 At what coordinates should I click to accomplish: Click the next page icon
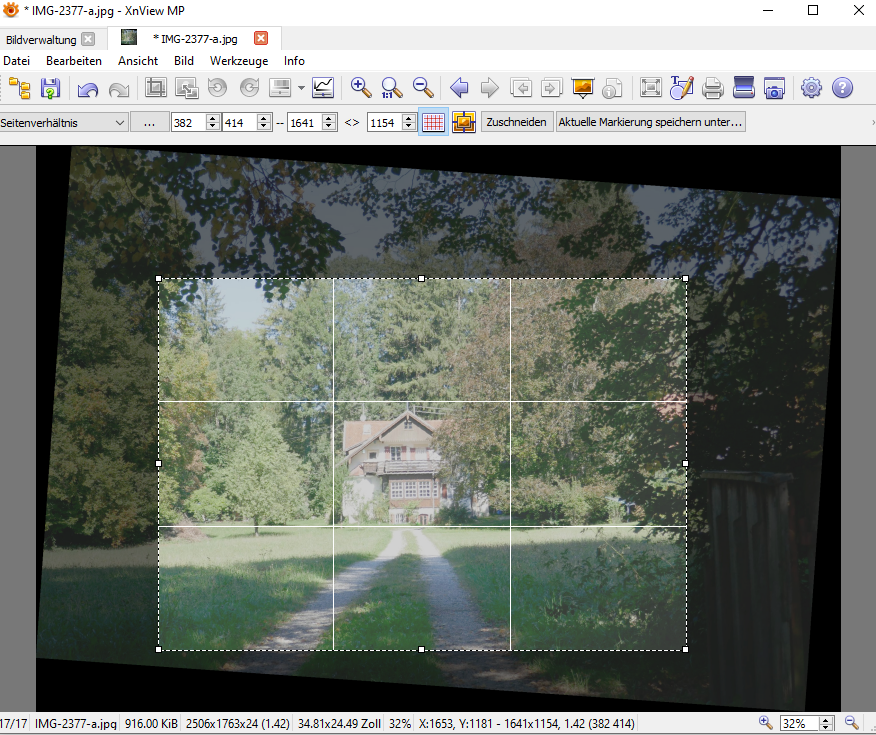coord(551,88)
